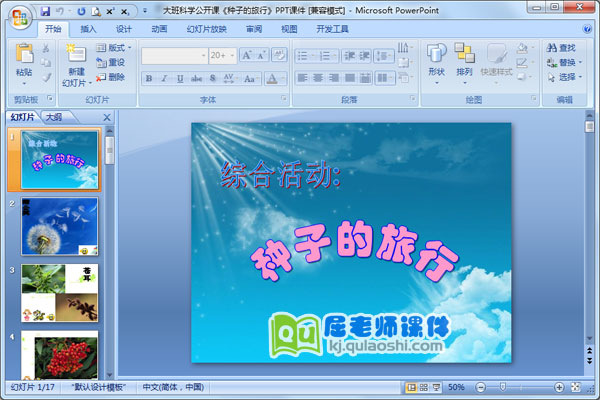This screenshot has width=600, height=400.
Task: Open the Insert (插入) ribbon tab
Action: [88, 29]
